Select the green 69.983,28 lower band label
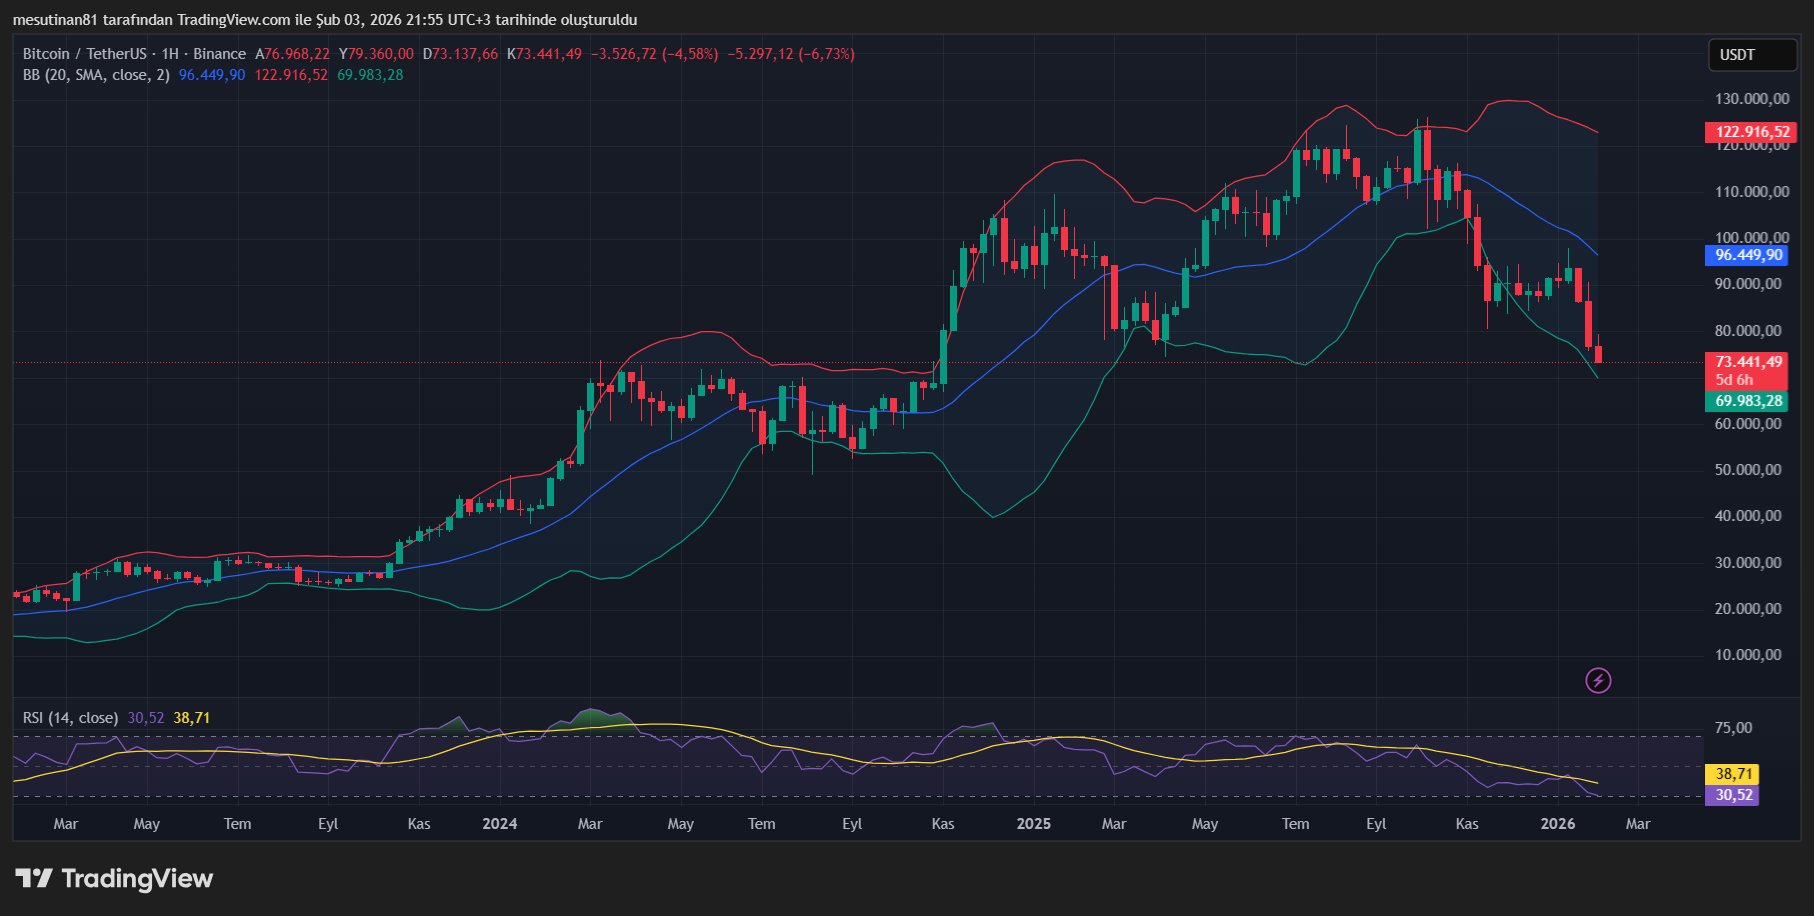This screenshot has height=916, width=1814. pos(1748,401)
